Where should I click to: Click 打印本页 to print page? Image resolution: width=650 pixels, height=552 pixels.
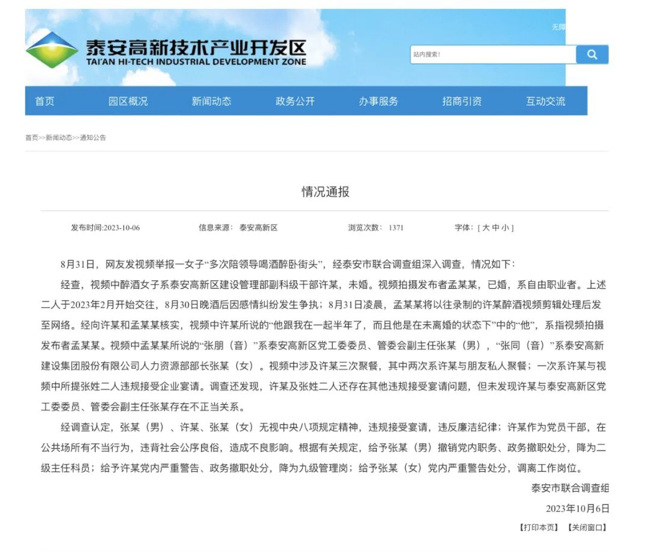[x=539, y=528]
